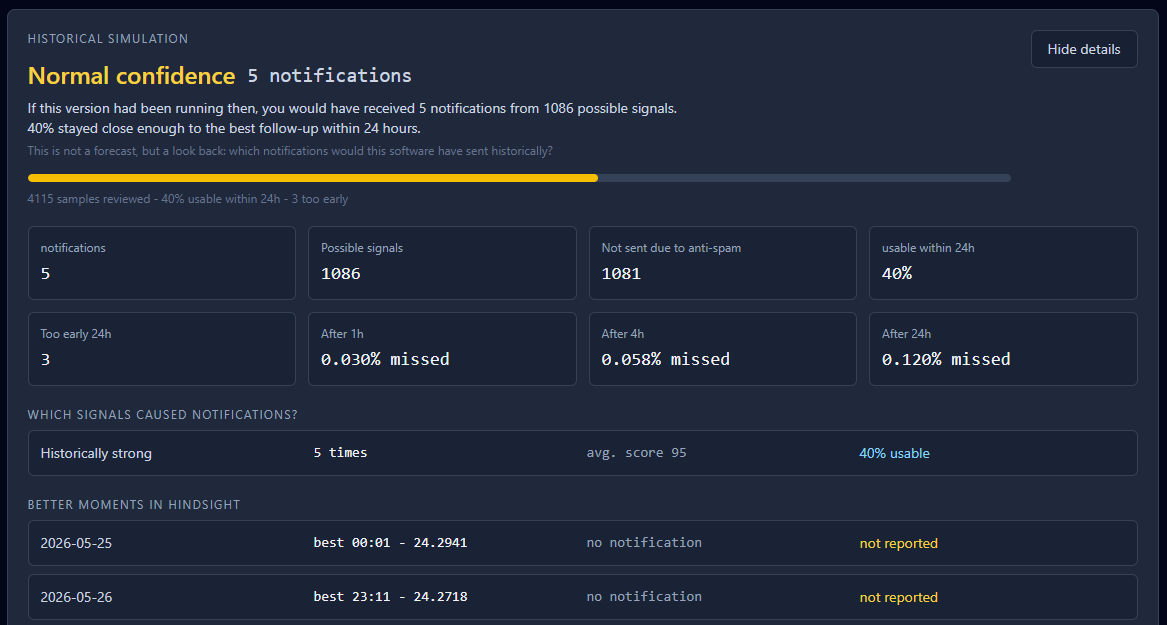Viewport: 1167px width, 625px height.
Task: Click the '5 notifications' heading text
Action: [330, 76]
